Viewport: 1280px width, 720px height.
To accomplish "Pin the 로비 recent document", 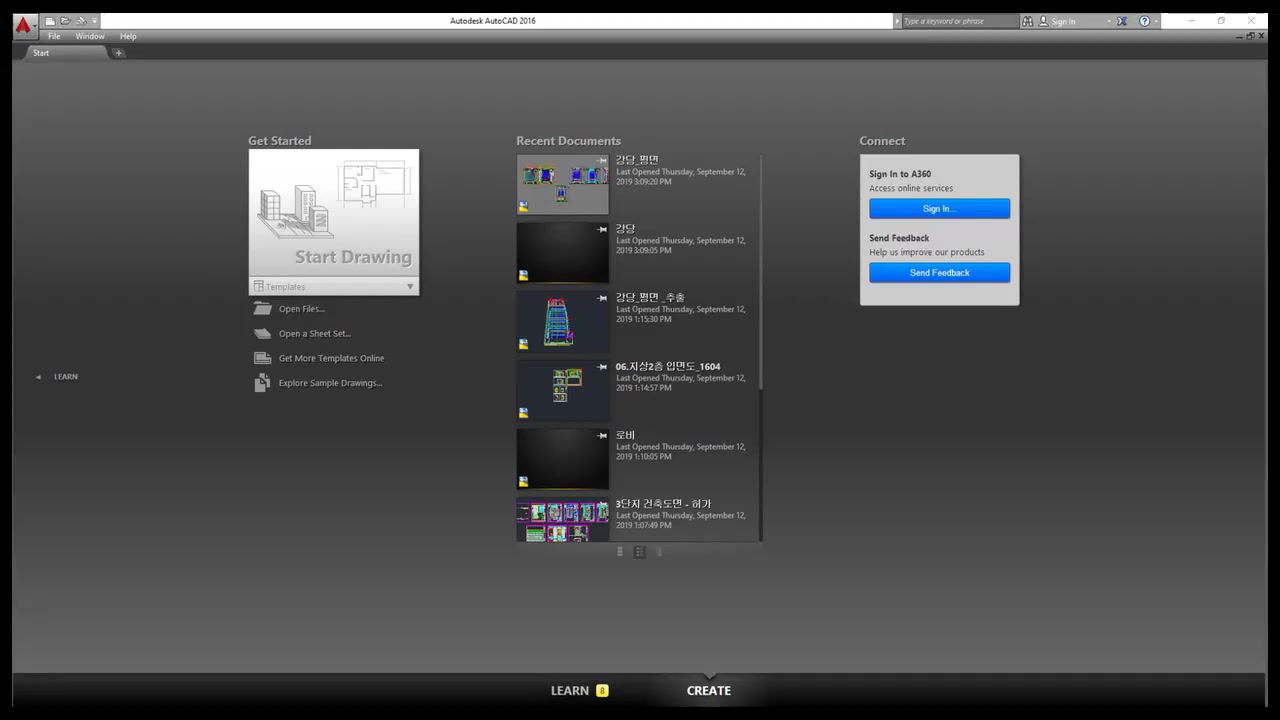I will point(602,436).
